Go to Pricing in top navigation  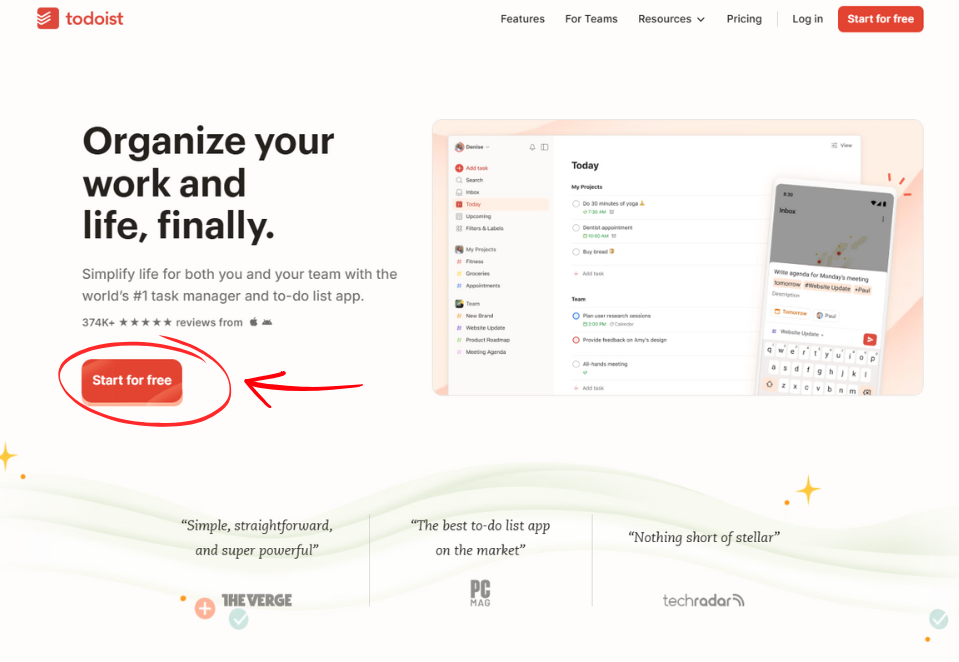coord(744,19)
